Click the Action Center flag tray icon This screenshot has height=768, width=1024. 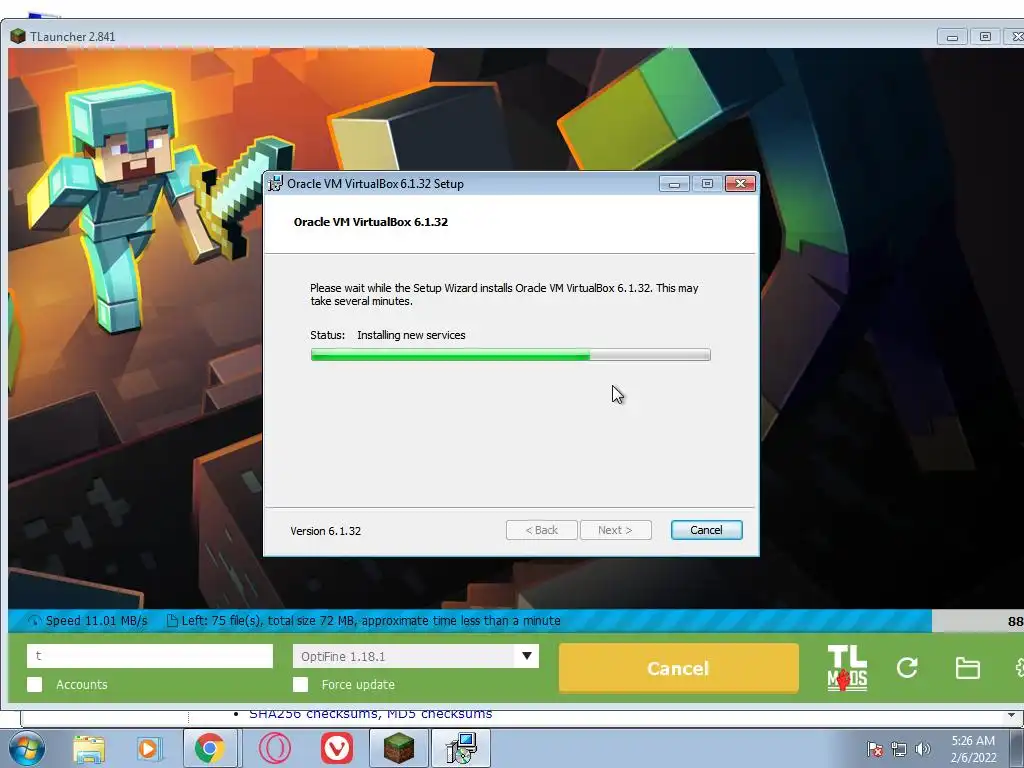[x=875, y=749]
